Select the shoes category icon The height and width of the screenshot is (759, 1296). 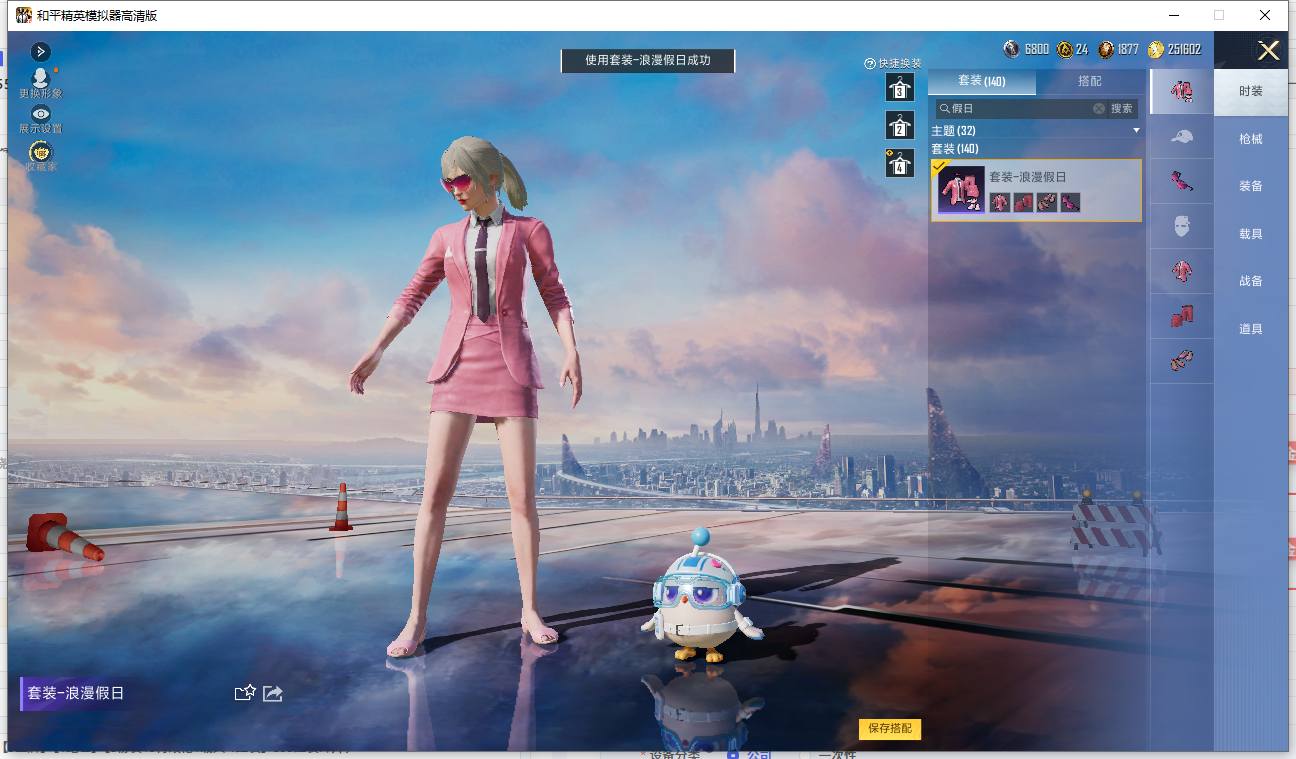[1182, 361]
